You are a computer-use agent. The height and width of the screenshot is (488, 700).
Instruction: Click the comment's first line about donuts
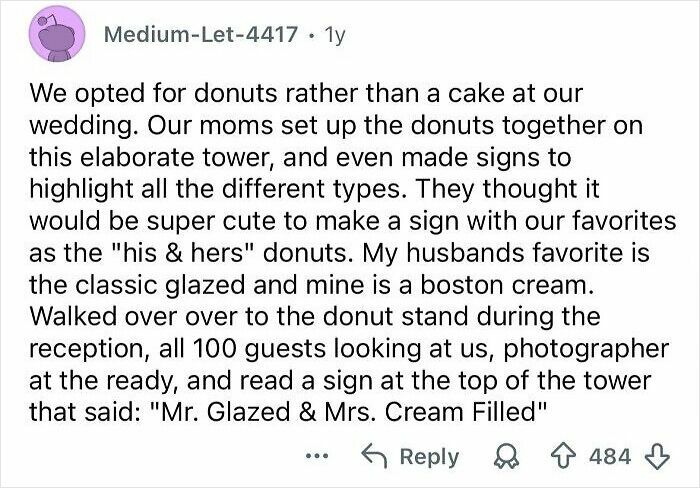pos(306,95)
